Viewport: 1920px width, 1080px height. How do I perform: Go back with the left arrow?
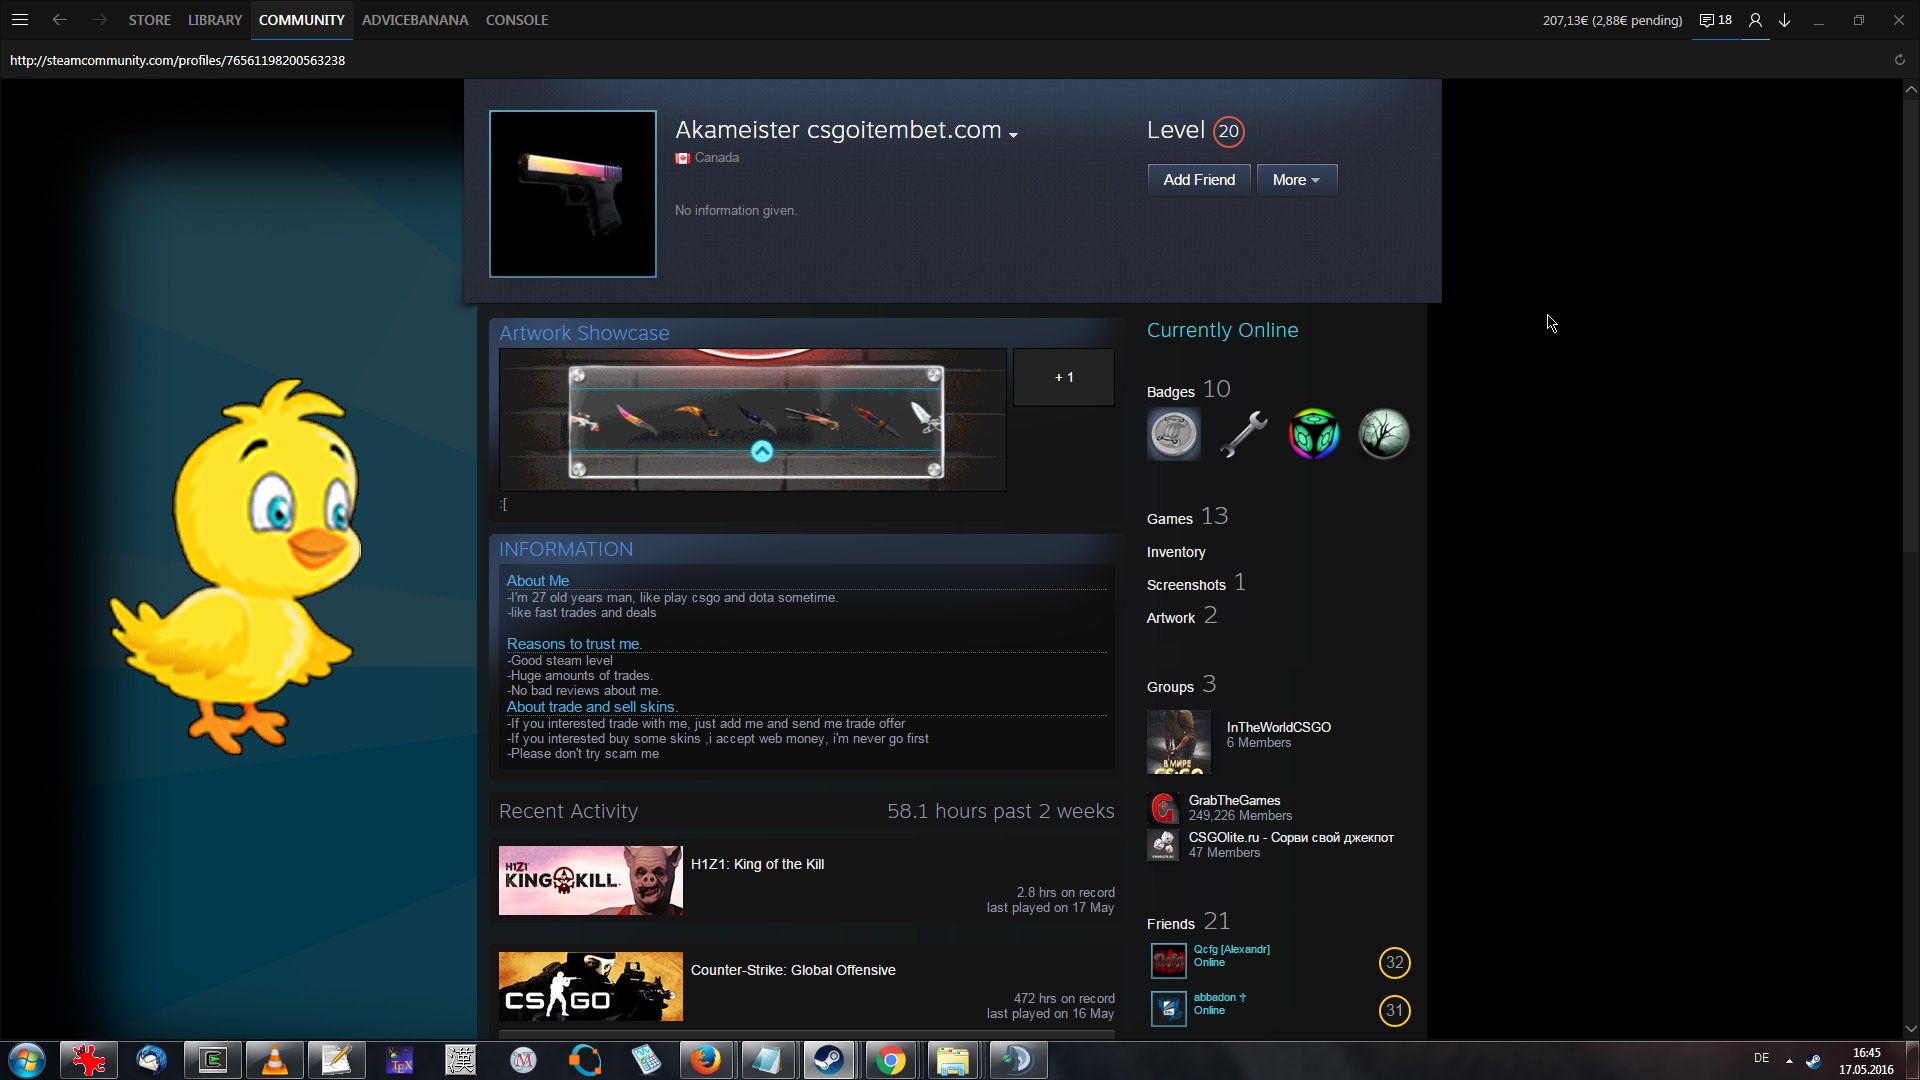[60, 20]
